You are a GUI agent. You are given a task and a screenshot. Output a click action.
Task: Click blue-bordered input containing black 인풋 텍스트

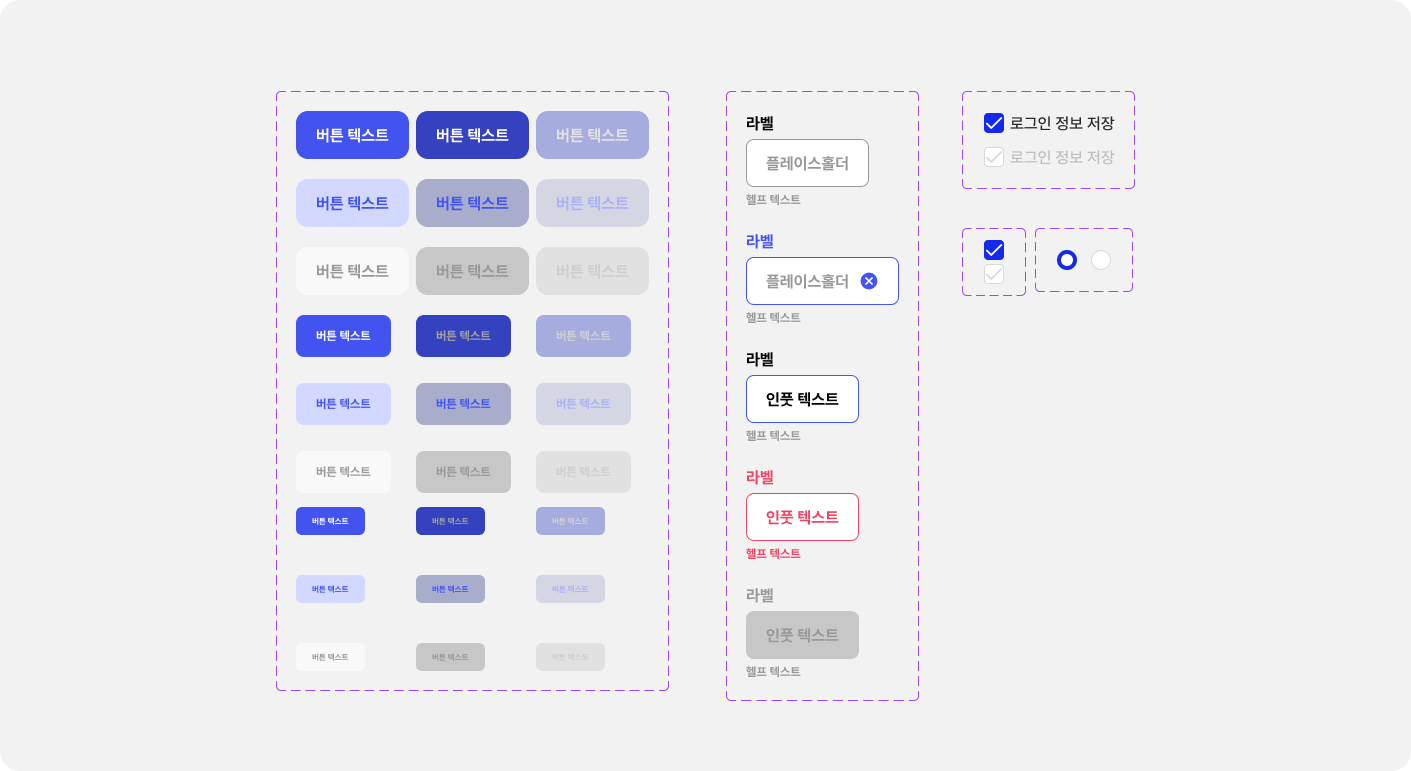(x=802, y=399)
